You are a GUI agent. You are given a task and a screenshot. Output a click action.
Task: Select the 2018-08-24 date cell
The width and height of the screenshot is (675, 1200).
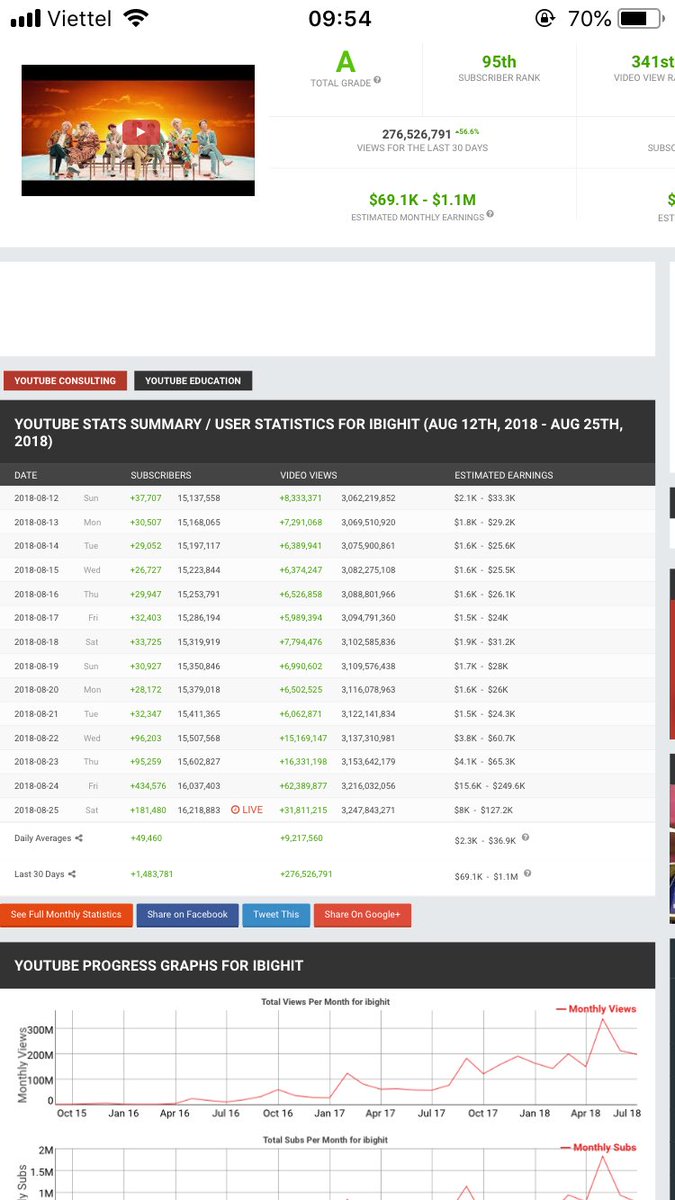point(36,786)
